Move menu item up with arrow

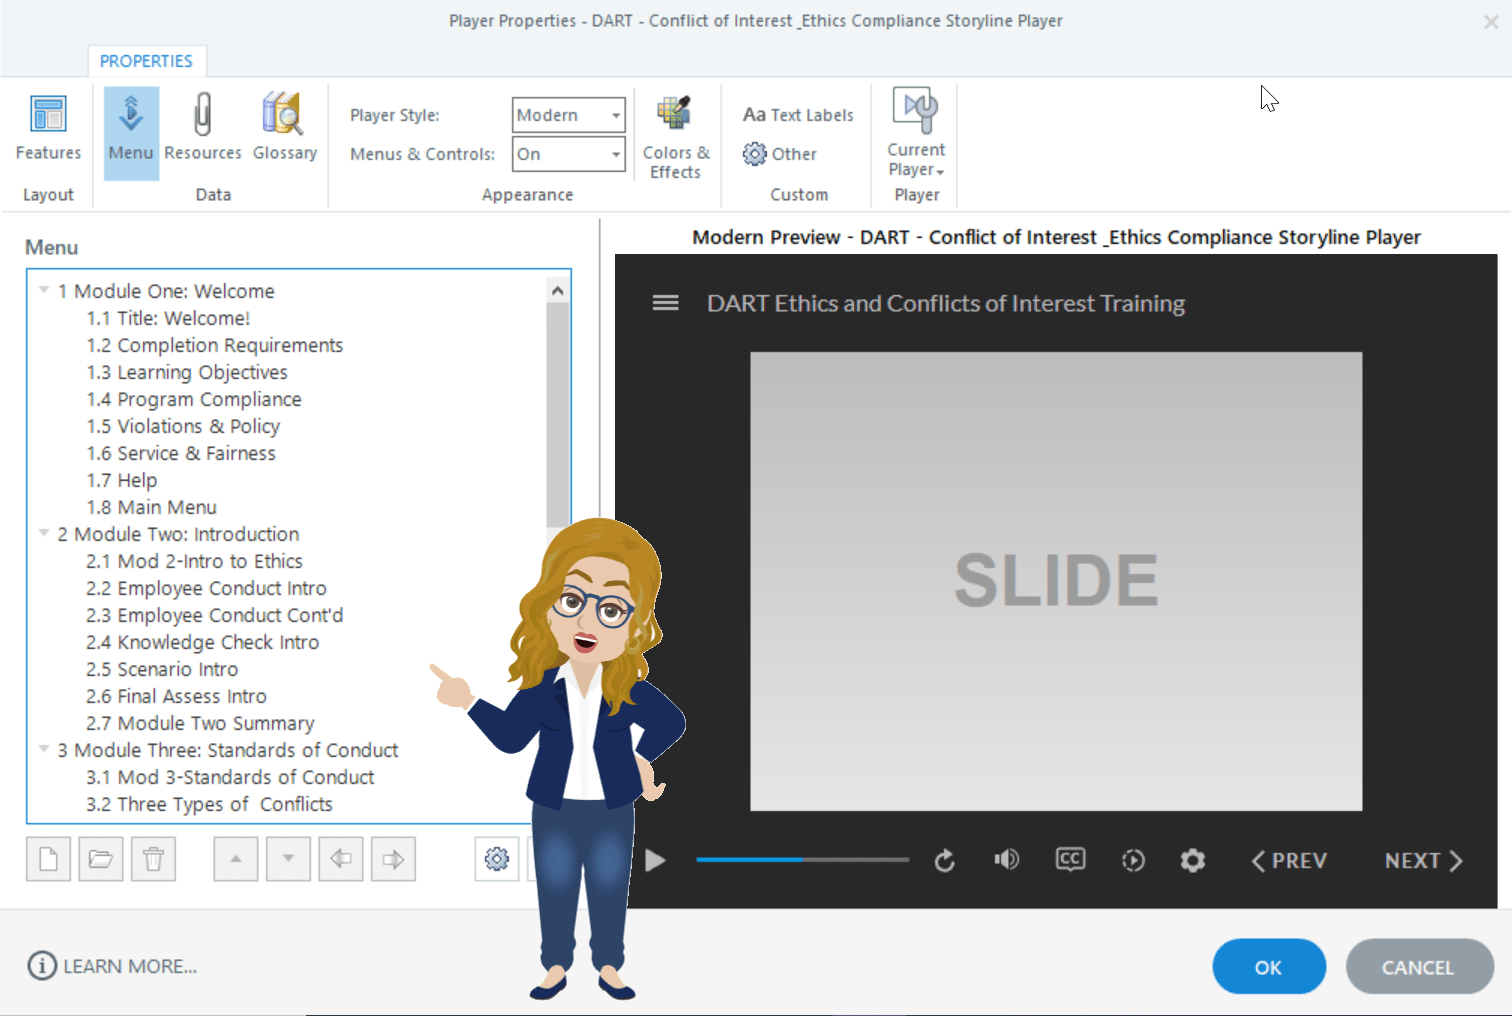(236, 859)
